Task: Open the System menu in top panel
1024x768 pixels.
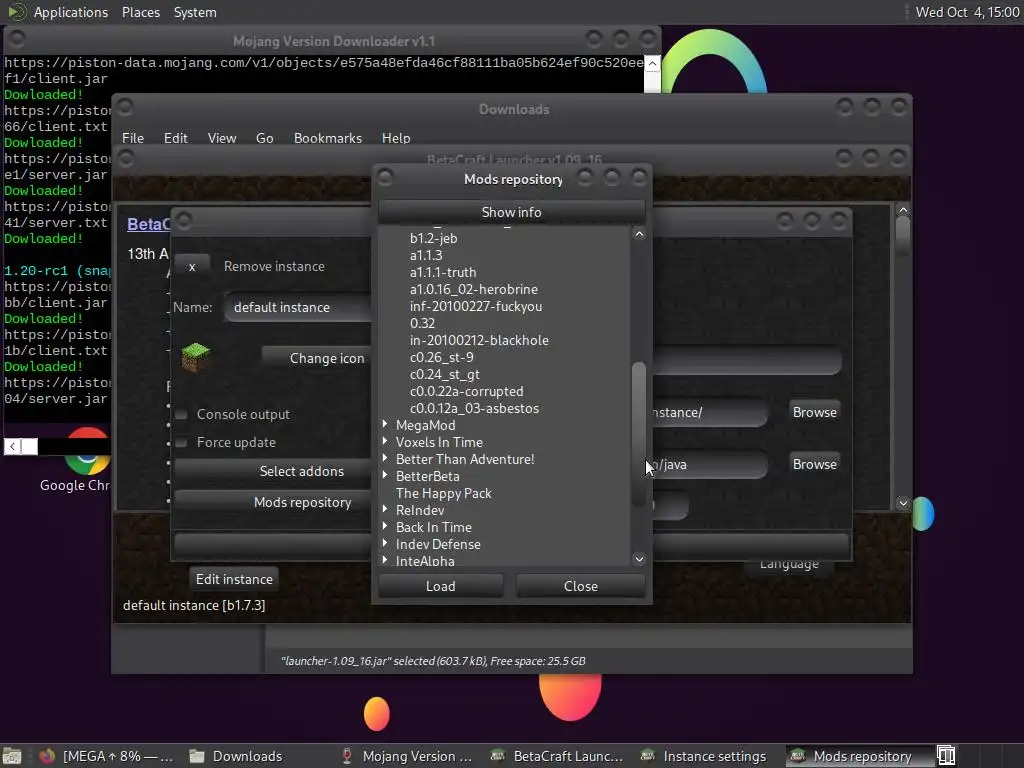Action: [x=195, y=12]
